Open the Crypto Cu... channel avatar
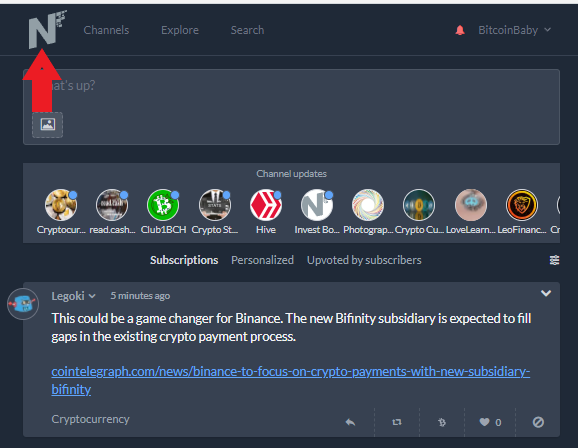 tap(419, 205)
